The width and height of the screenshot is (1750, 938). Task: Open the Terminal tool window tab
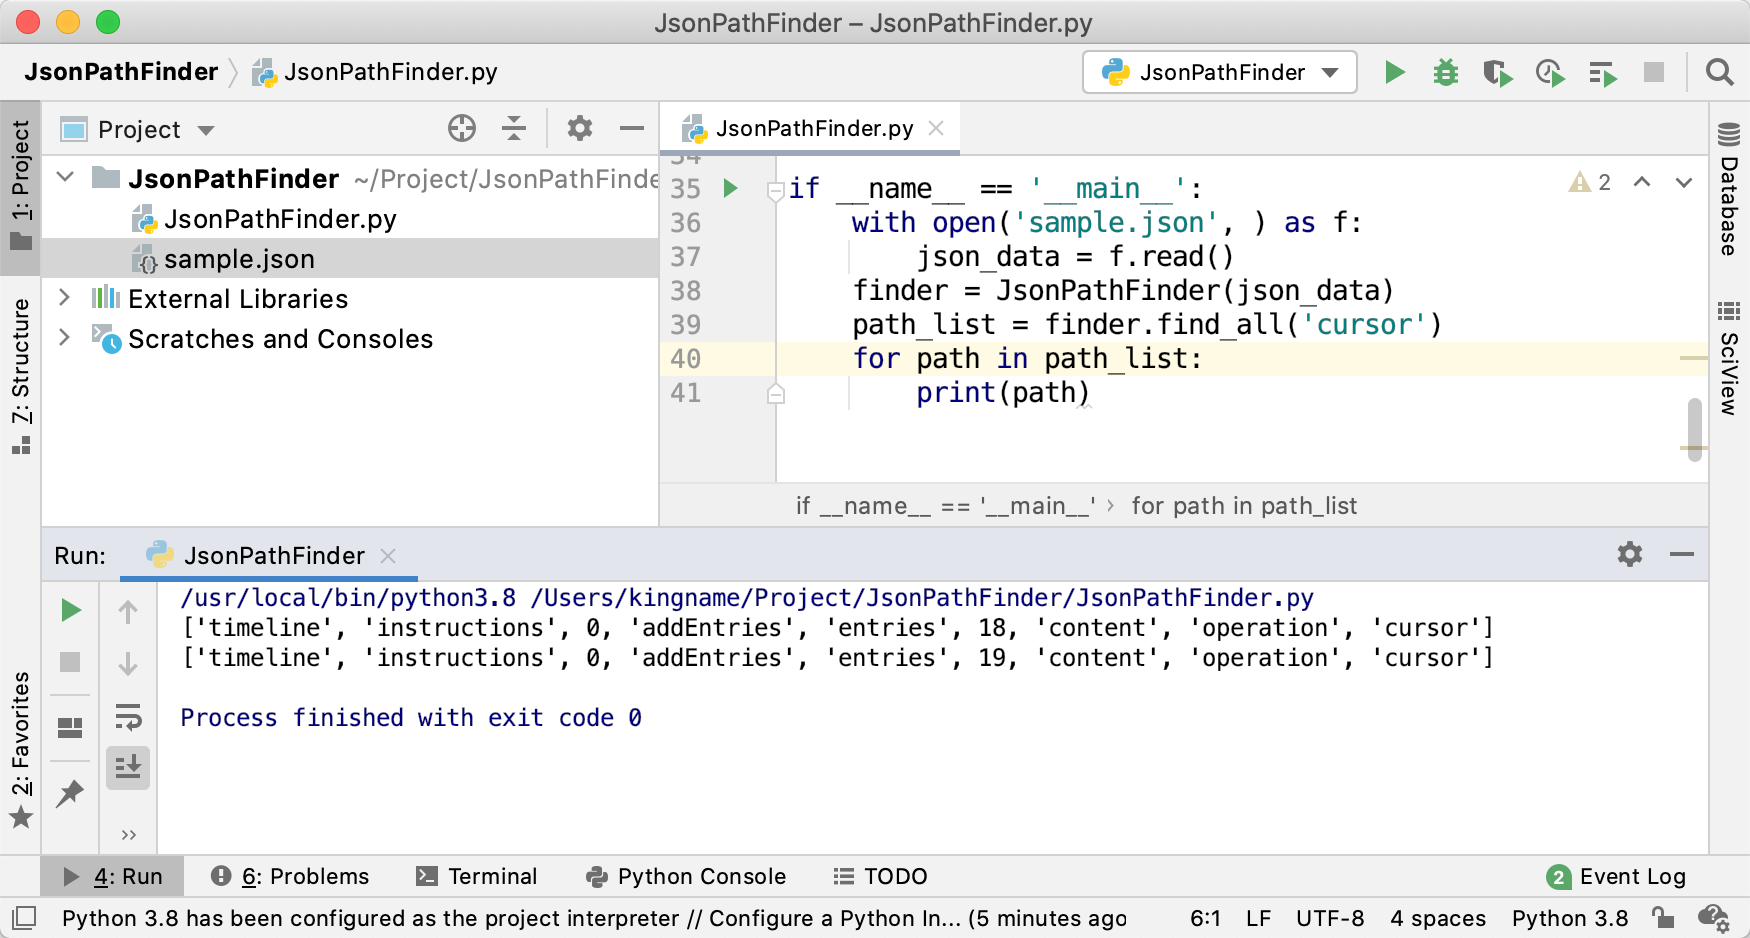[x=477, y=877]
